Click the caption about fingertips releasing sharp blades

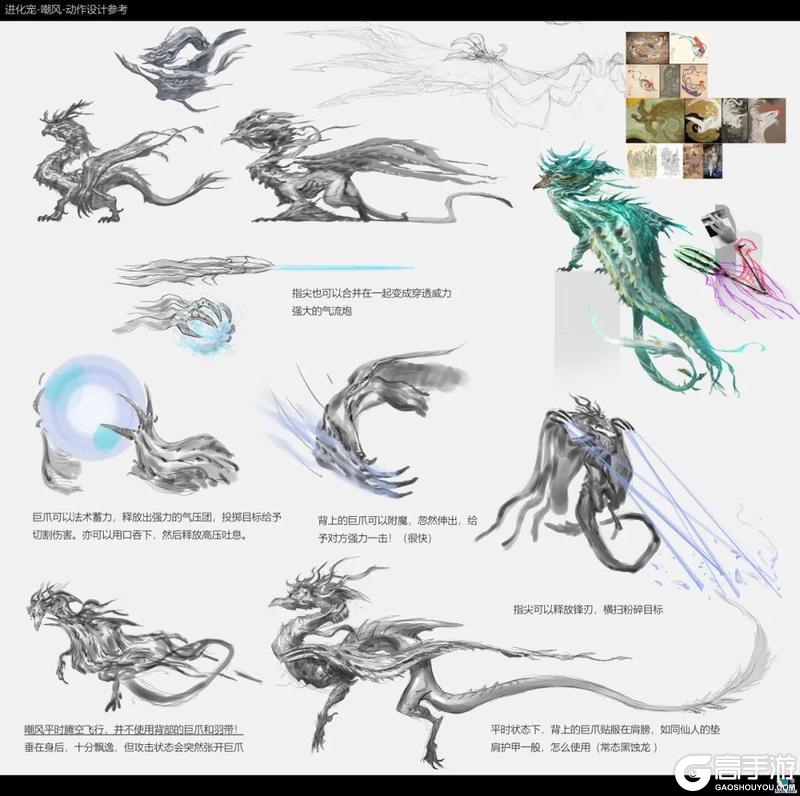[x=588, y=609]
